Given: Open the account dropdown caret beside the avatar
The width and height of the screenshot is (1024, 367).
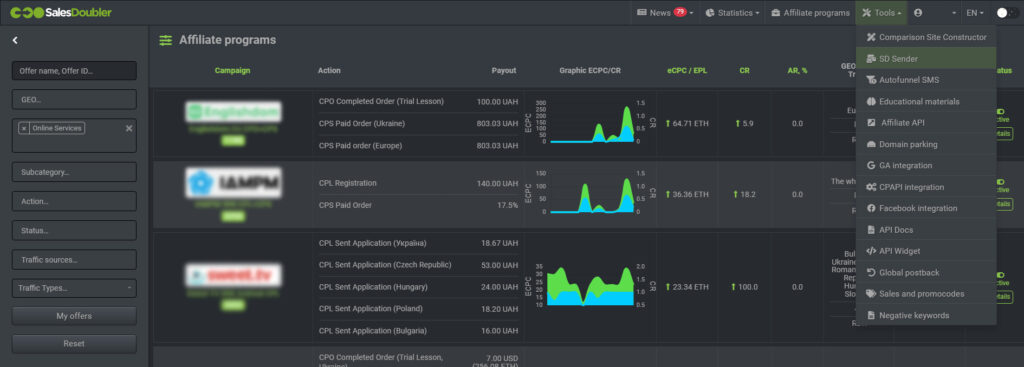Looking at the screenshot, I should click(x=953, y=13).
